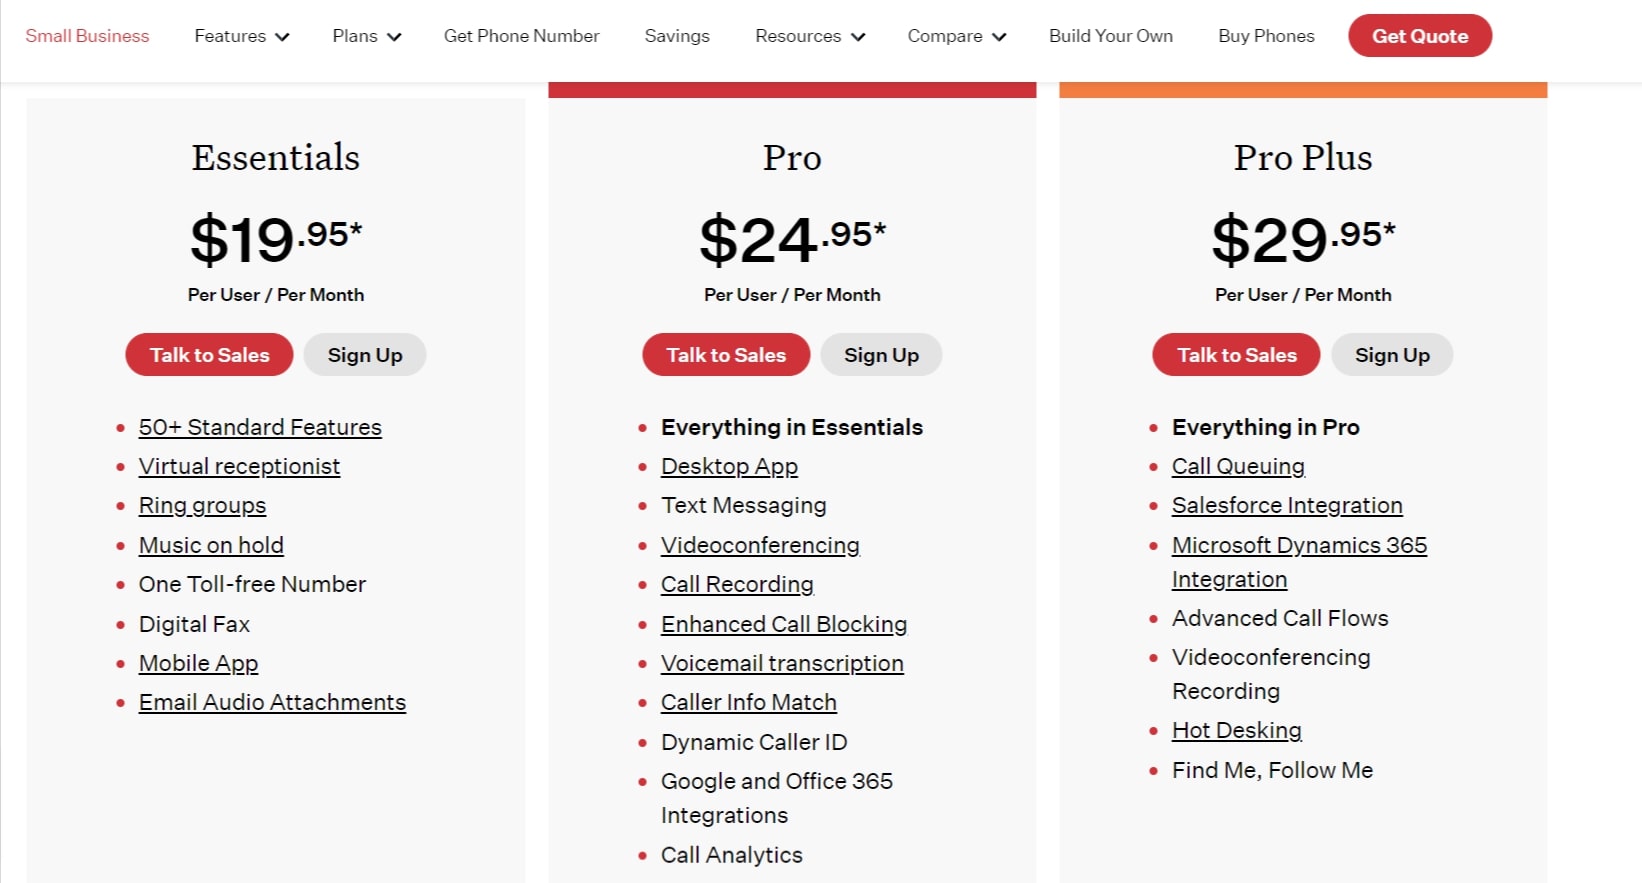Open the Salesforce Integration link
This screenshot has height=883, width=1642.
(x=1287, y=505)
